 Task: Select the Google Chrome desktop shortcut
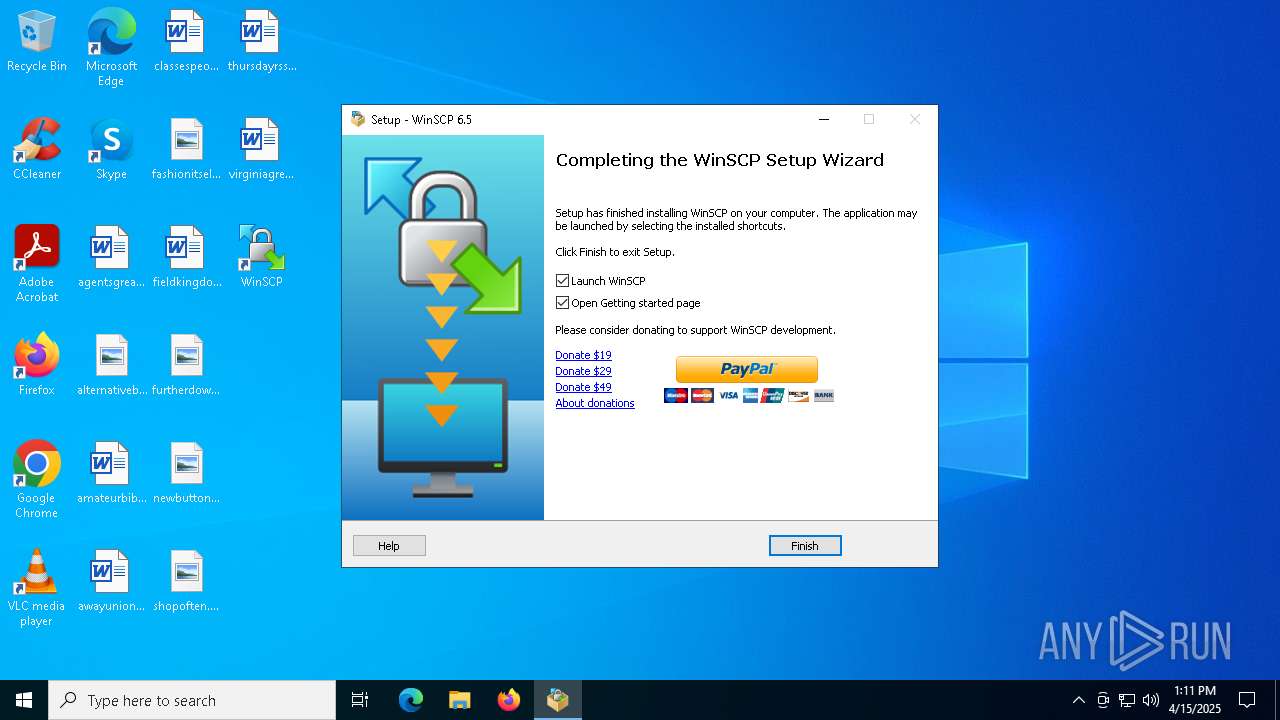click(37, 480)
